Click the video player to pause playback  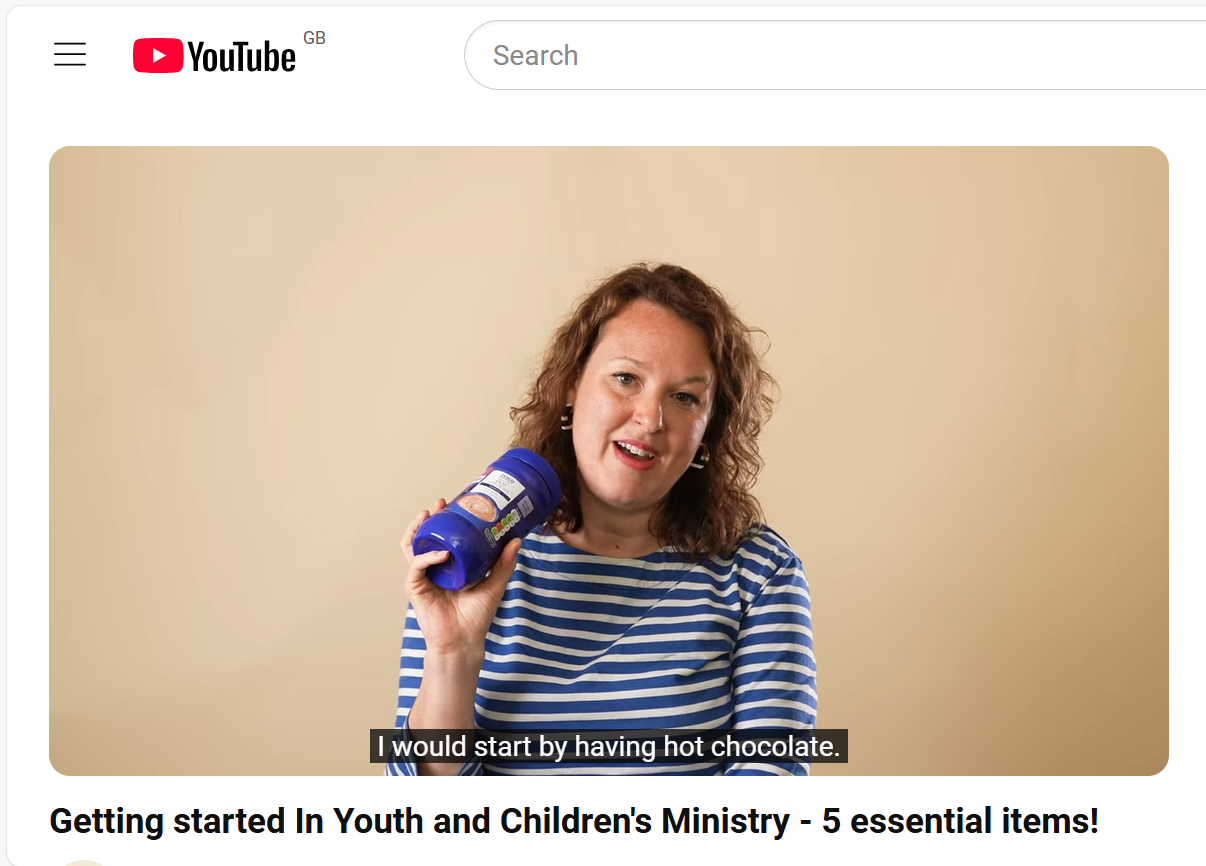coord(609,461)
